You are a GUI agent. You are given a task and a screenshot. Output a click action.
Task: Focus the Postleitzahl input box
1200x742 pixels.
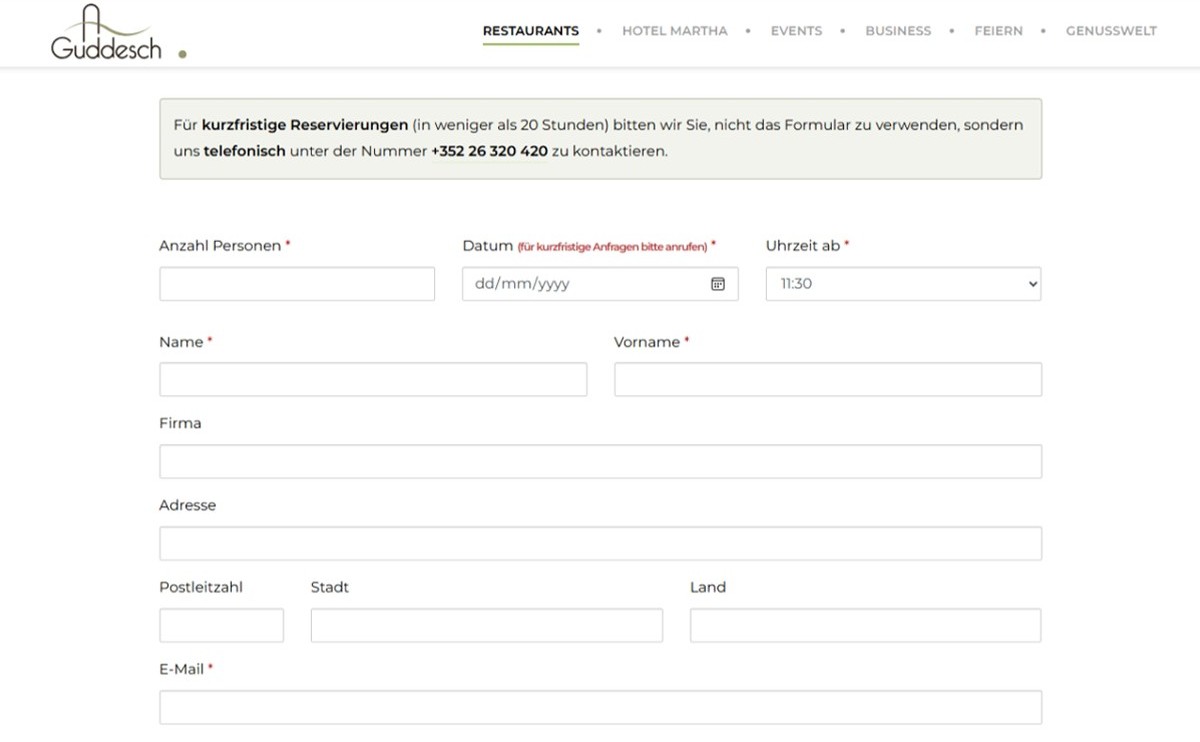click(x=221, y=625)
